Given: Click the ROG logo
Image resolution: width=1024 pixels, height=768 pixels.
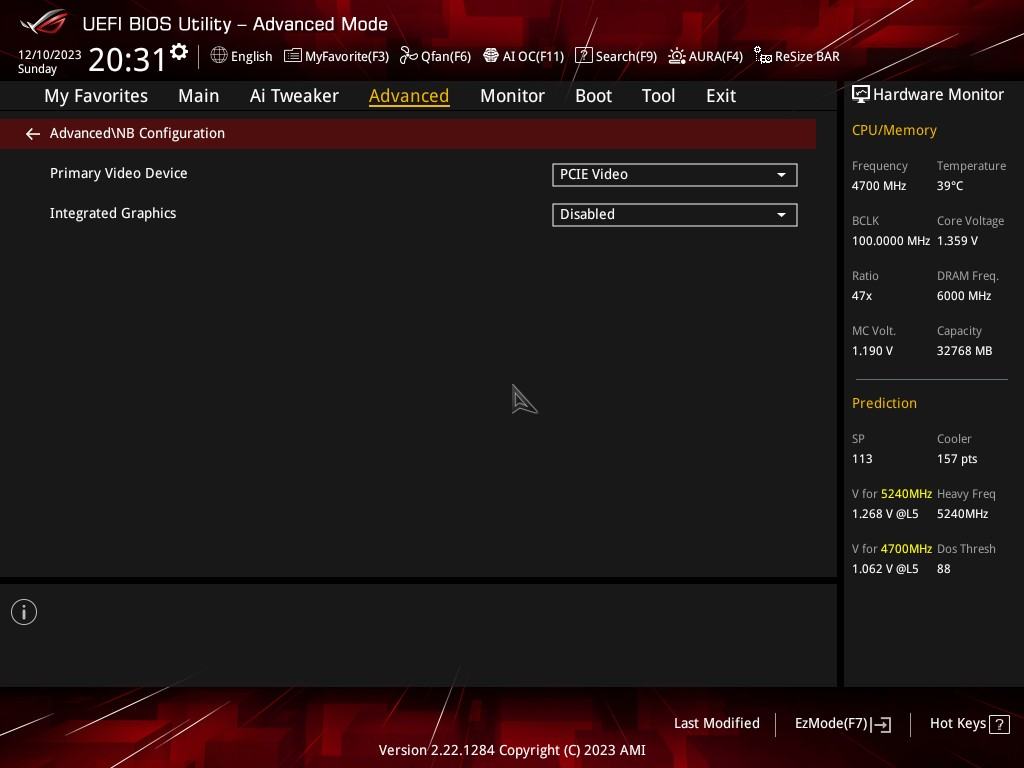Looking at the screenshot, I should [x=43, y=23].
